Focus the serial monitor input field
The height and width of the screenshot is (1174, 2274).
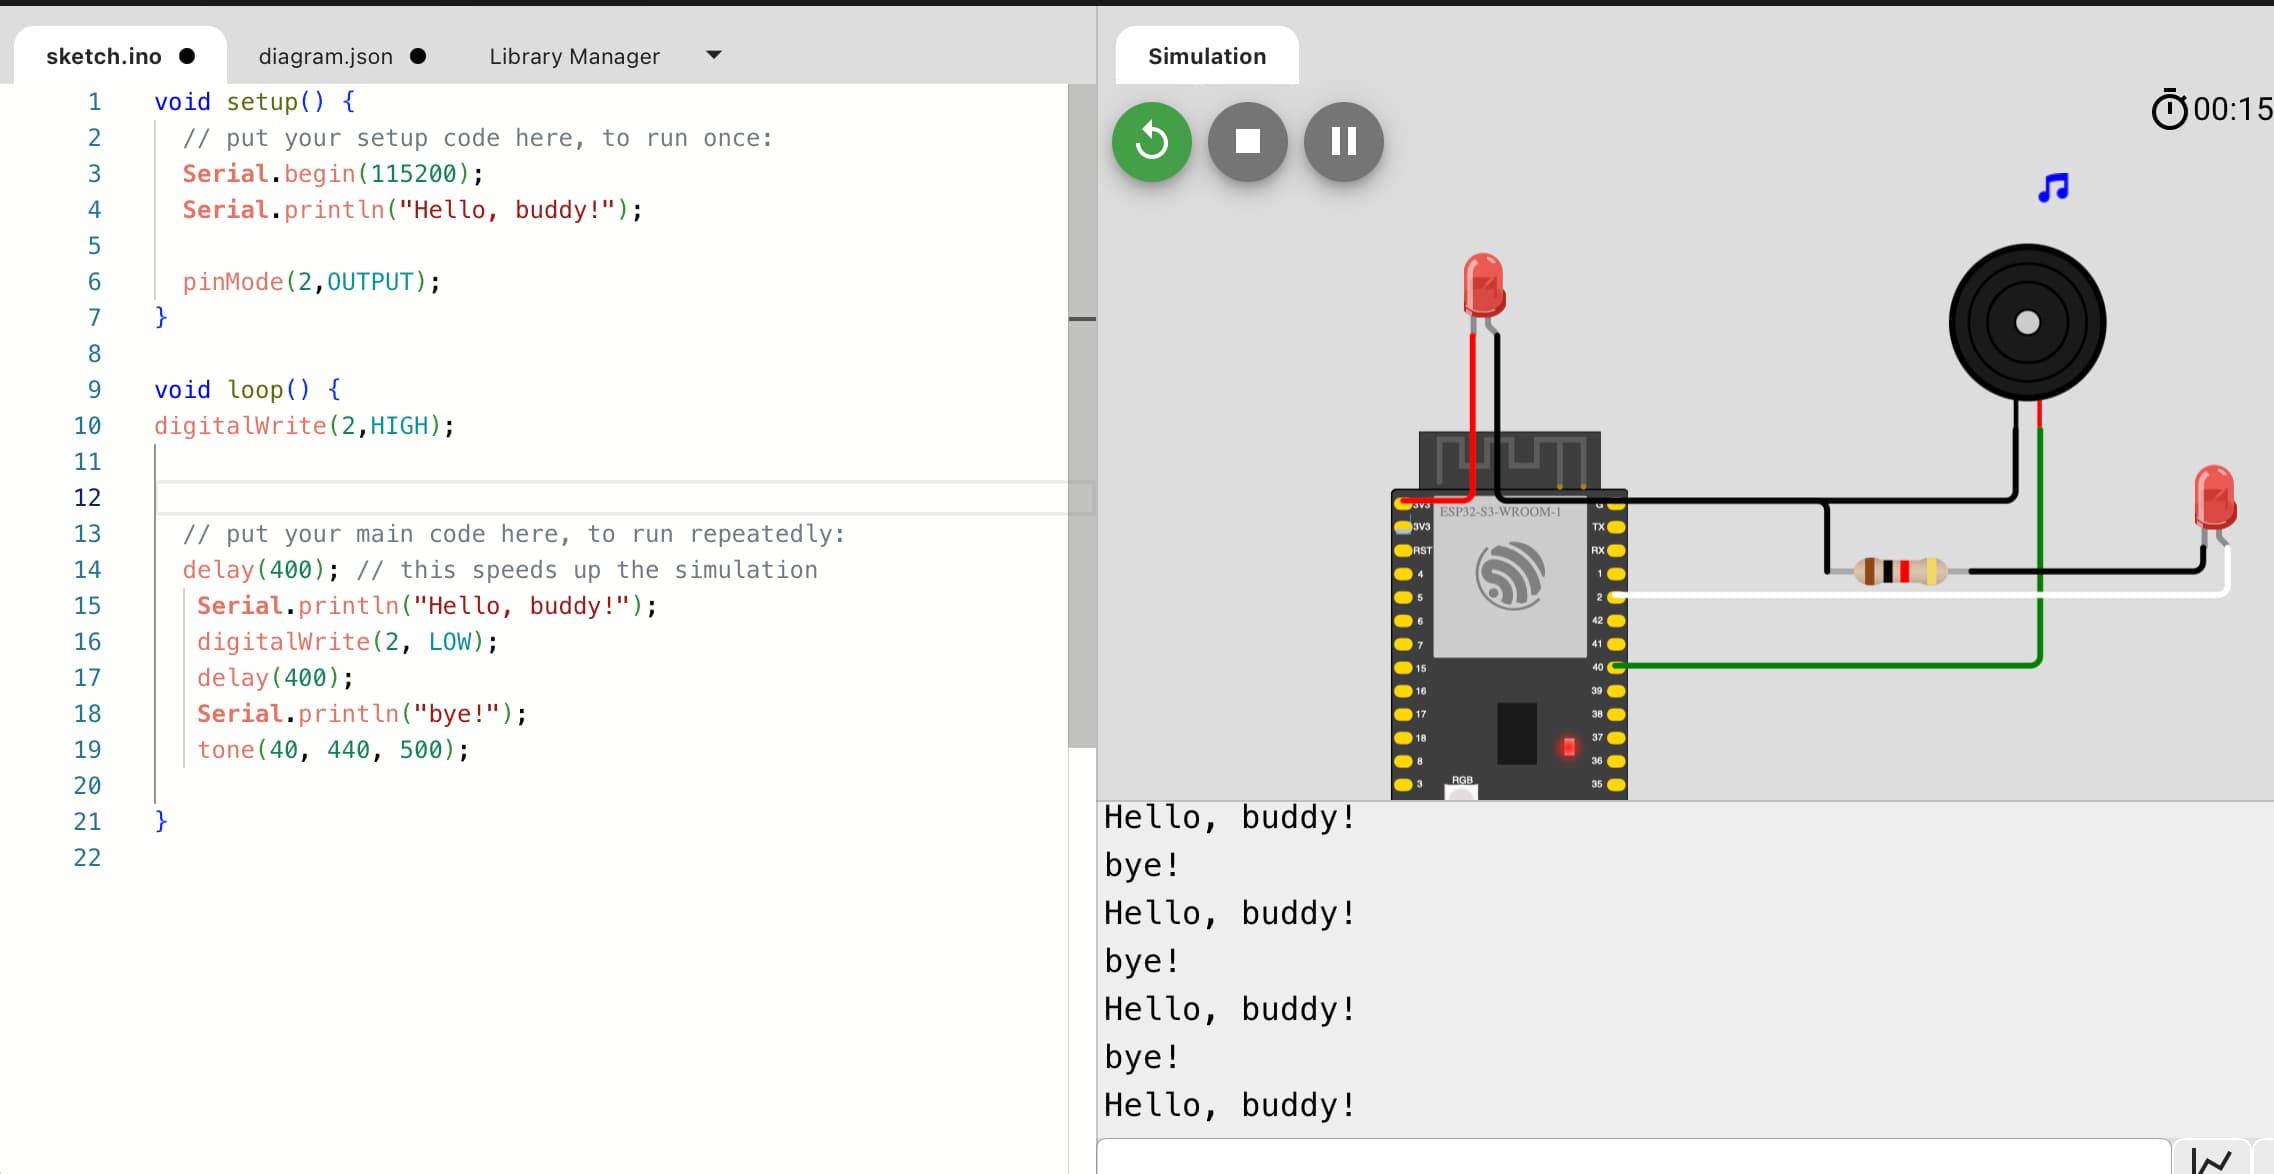click(1632, 1158)
